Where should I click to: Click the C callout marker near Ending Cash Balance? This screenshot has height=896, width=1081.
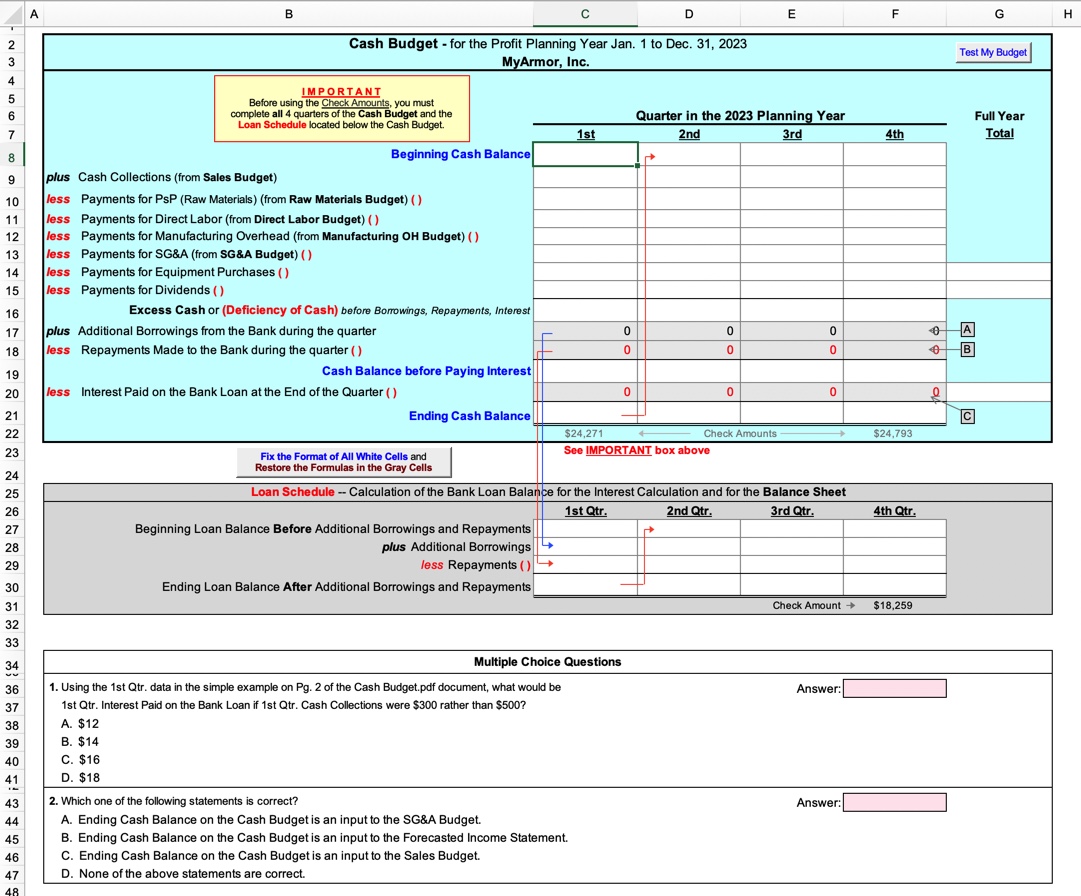(966, 415)
